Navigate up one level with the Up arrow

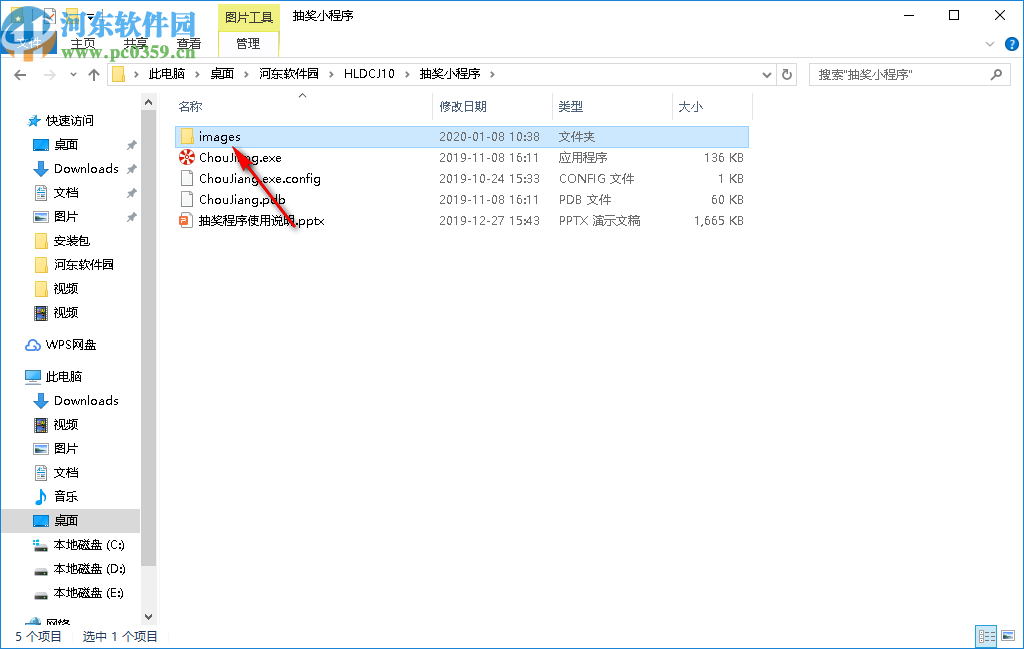pos(94,73)
